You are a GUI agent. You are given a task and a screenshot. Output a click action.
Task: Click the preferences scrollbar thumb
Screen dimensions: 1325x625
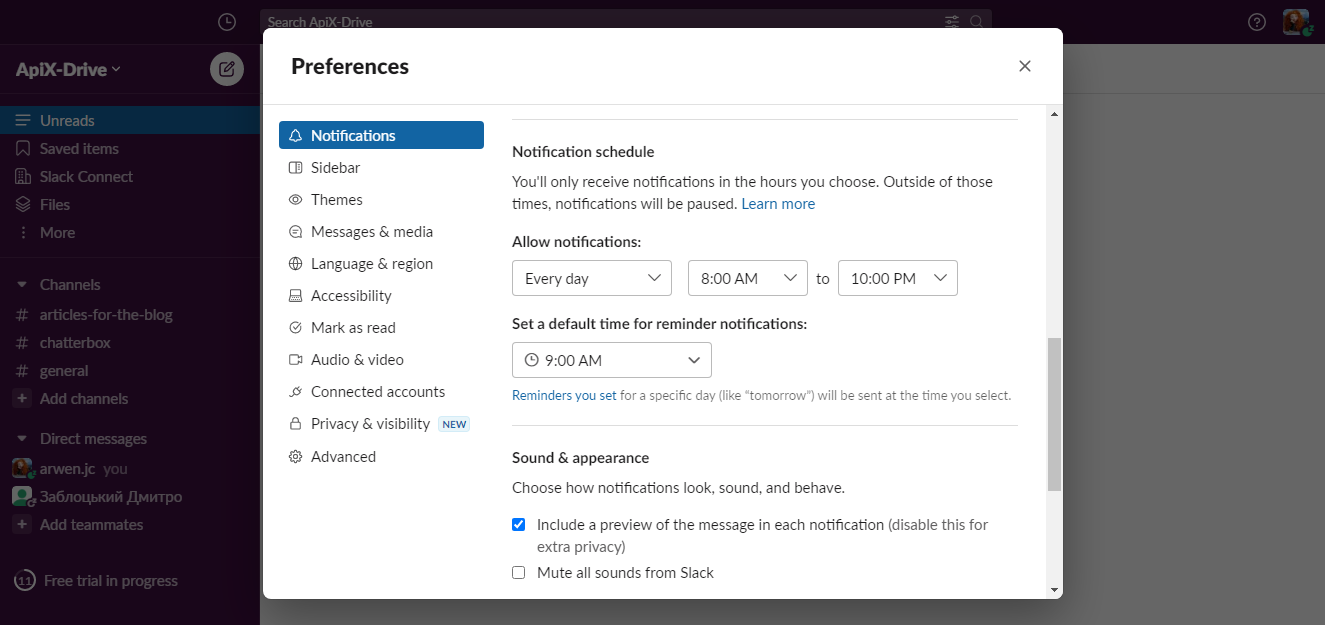1054,414
